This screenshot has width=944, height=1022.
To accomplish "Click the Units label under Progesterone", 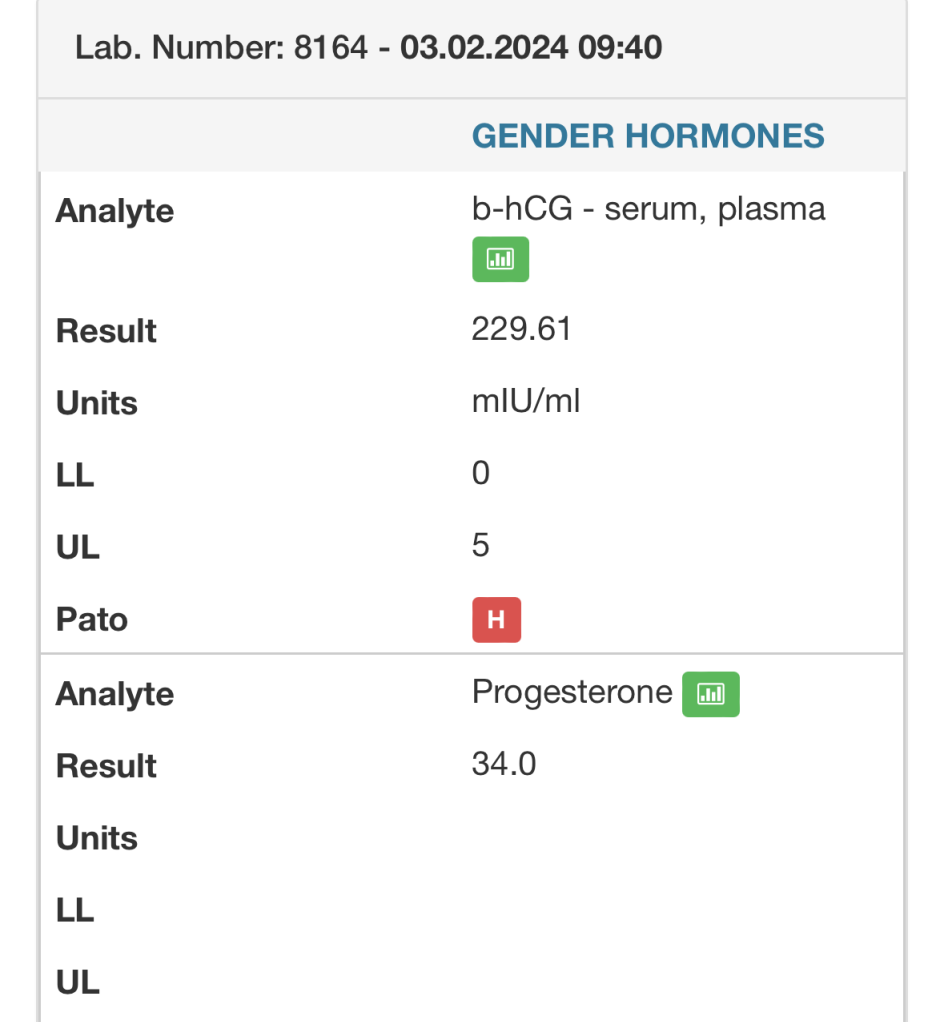I will click(96, 838).
